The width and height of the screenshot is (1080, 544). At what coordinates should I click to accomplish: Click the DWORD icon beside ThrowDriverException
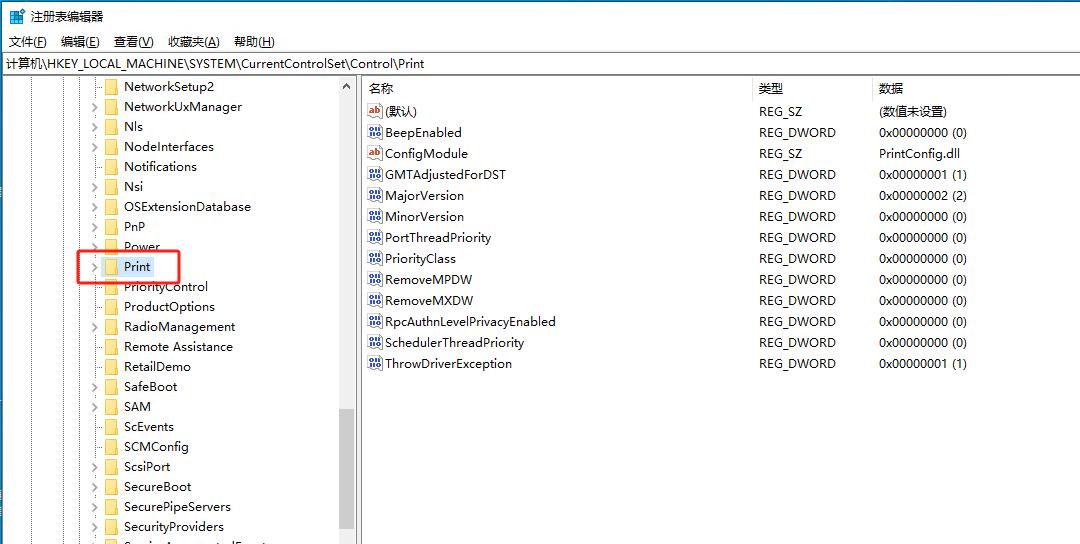click(x=375, y=363)
